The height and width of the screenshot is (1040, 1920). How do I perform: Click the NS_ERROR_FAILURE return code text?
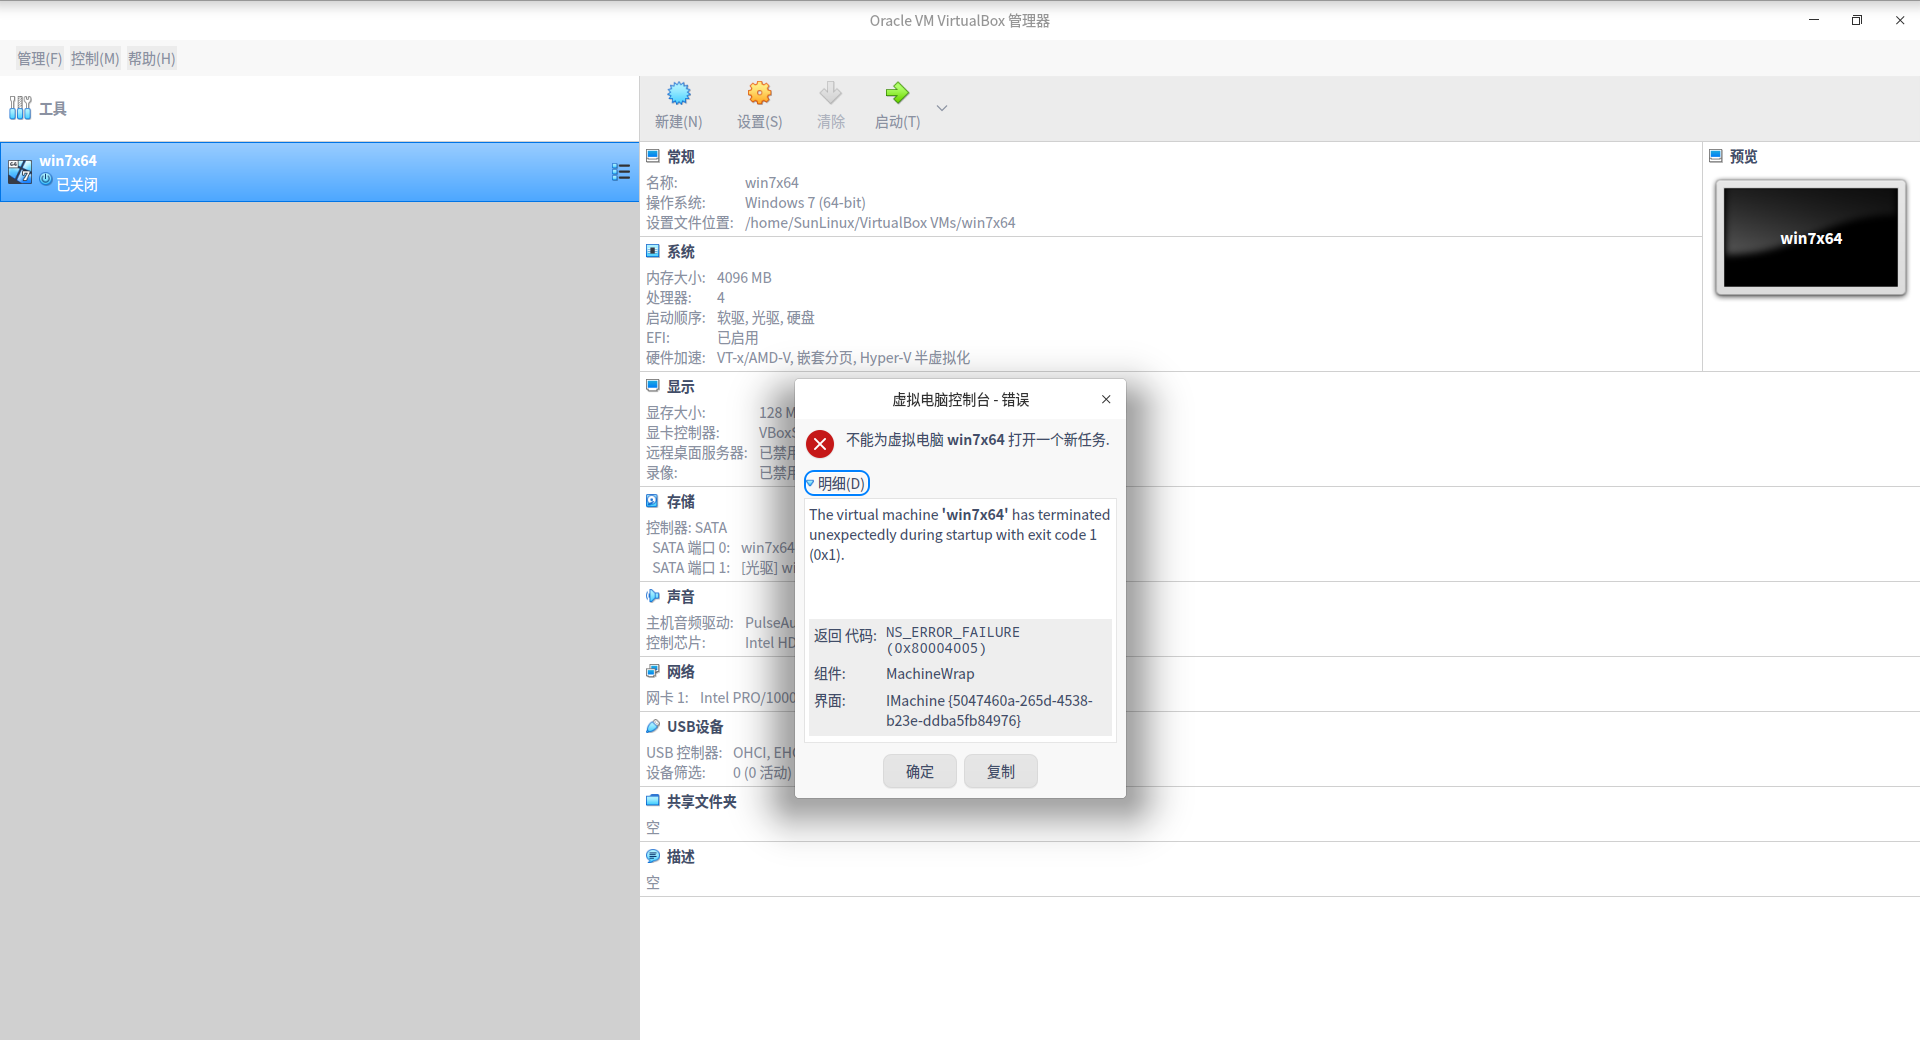click(953, 640)
